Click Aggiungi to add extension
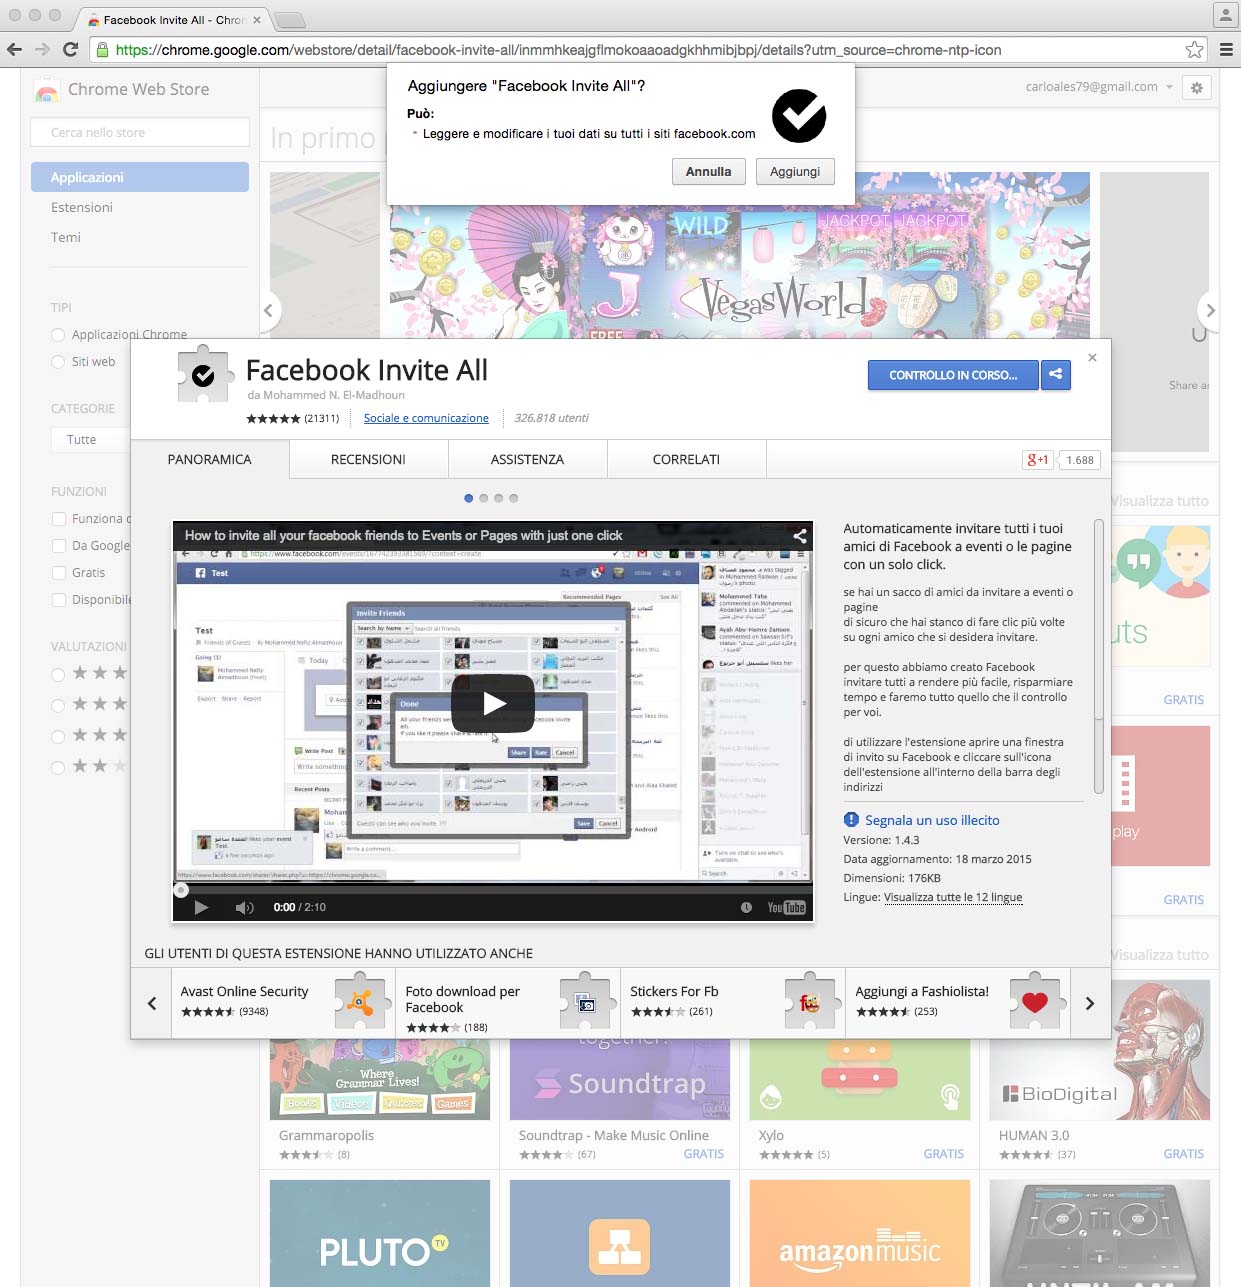 tap(795, 172)
